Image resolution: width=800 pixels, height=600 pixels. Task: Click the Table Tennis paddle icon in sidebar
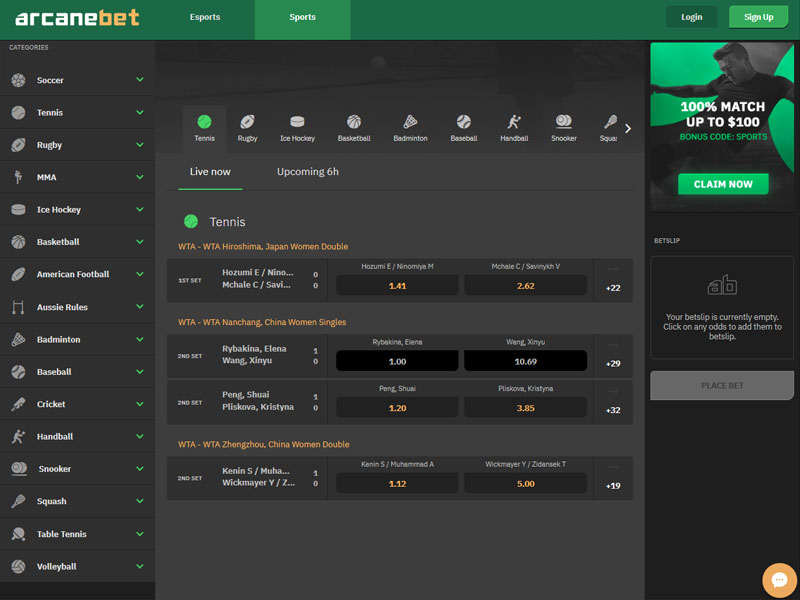[18, 534]
